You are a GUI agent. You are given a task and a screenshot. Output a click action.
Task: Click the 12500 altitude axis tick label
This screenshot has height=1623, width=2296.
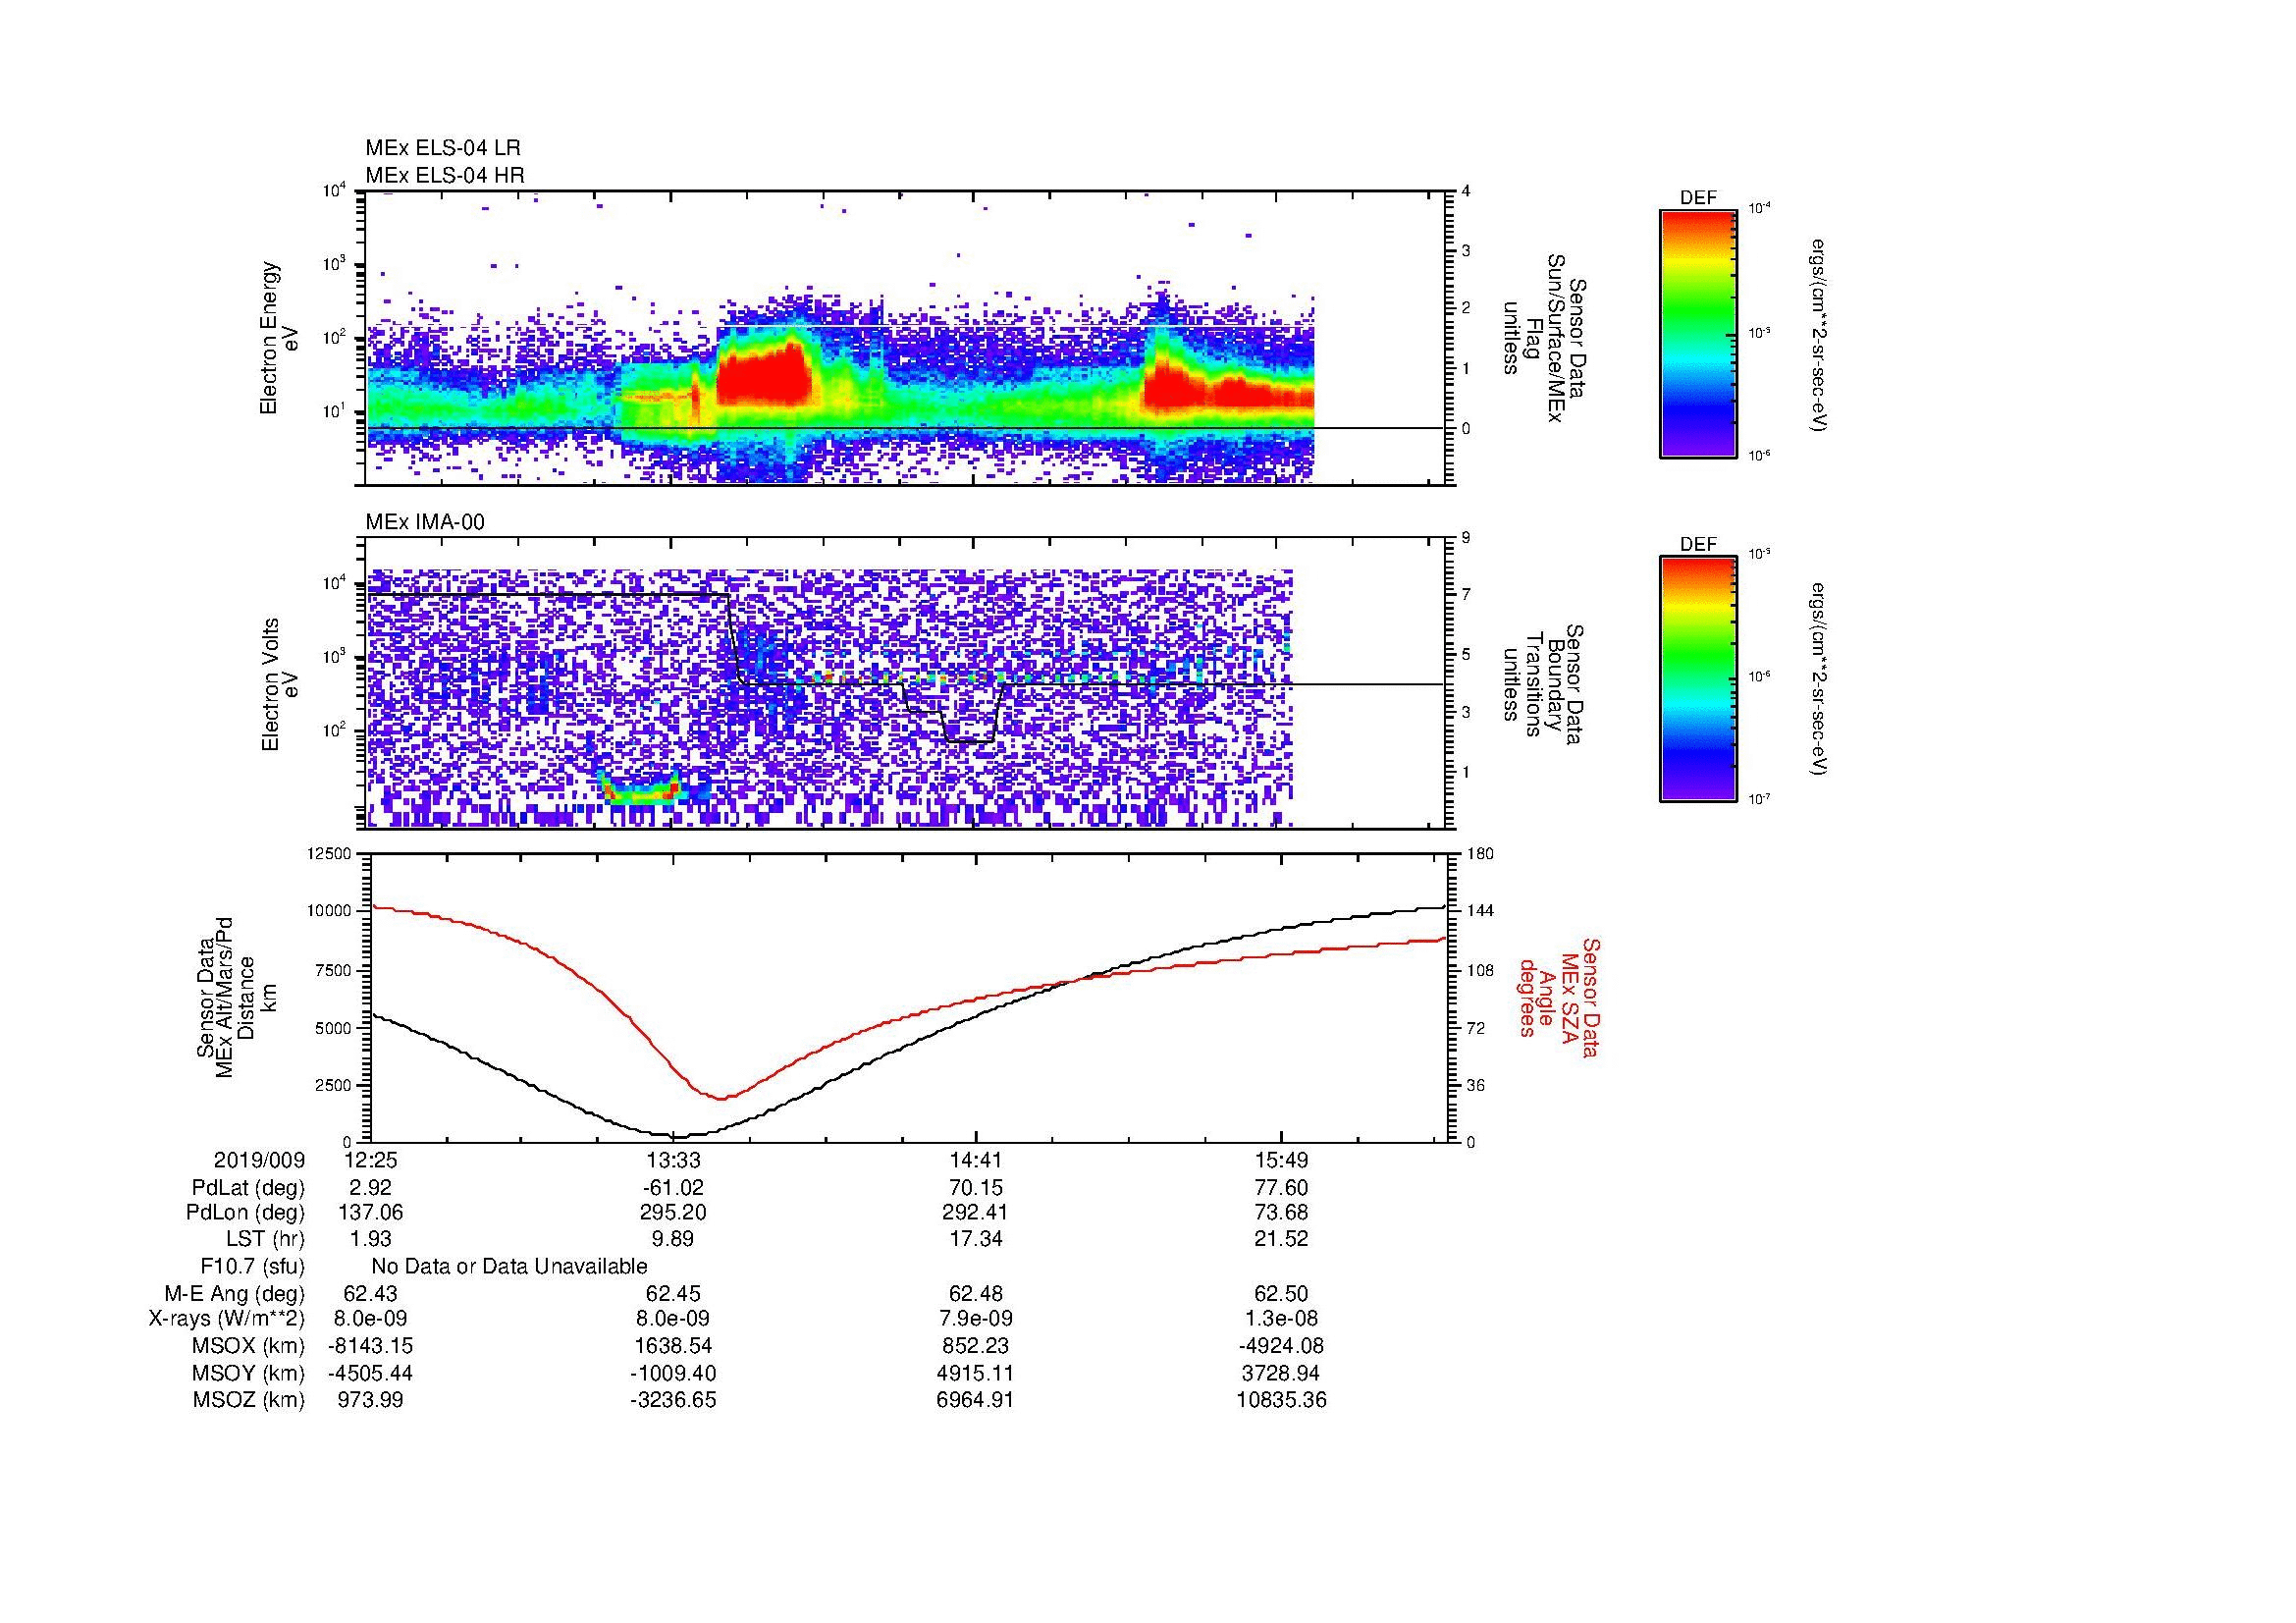point(330,853)
